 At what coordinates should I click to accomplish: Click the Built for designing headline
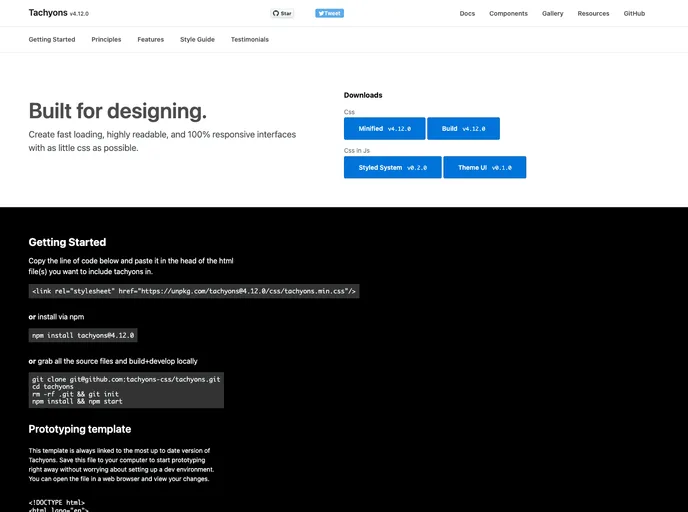(x=118, y=111)
